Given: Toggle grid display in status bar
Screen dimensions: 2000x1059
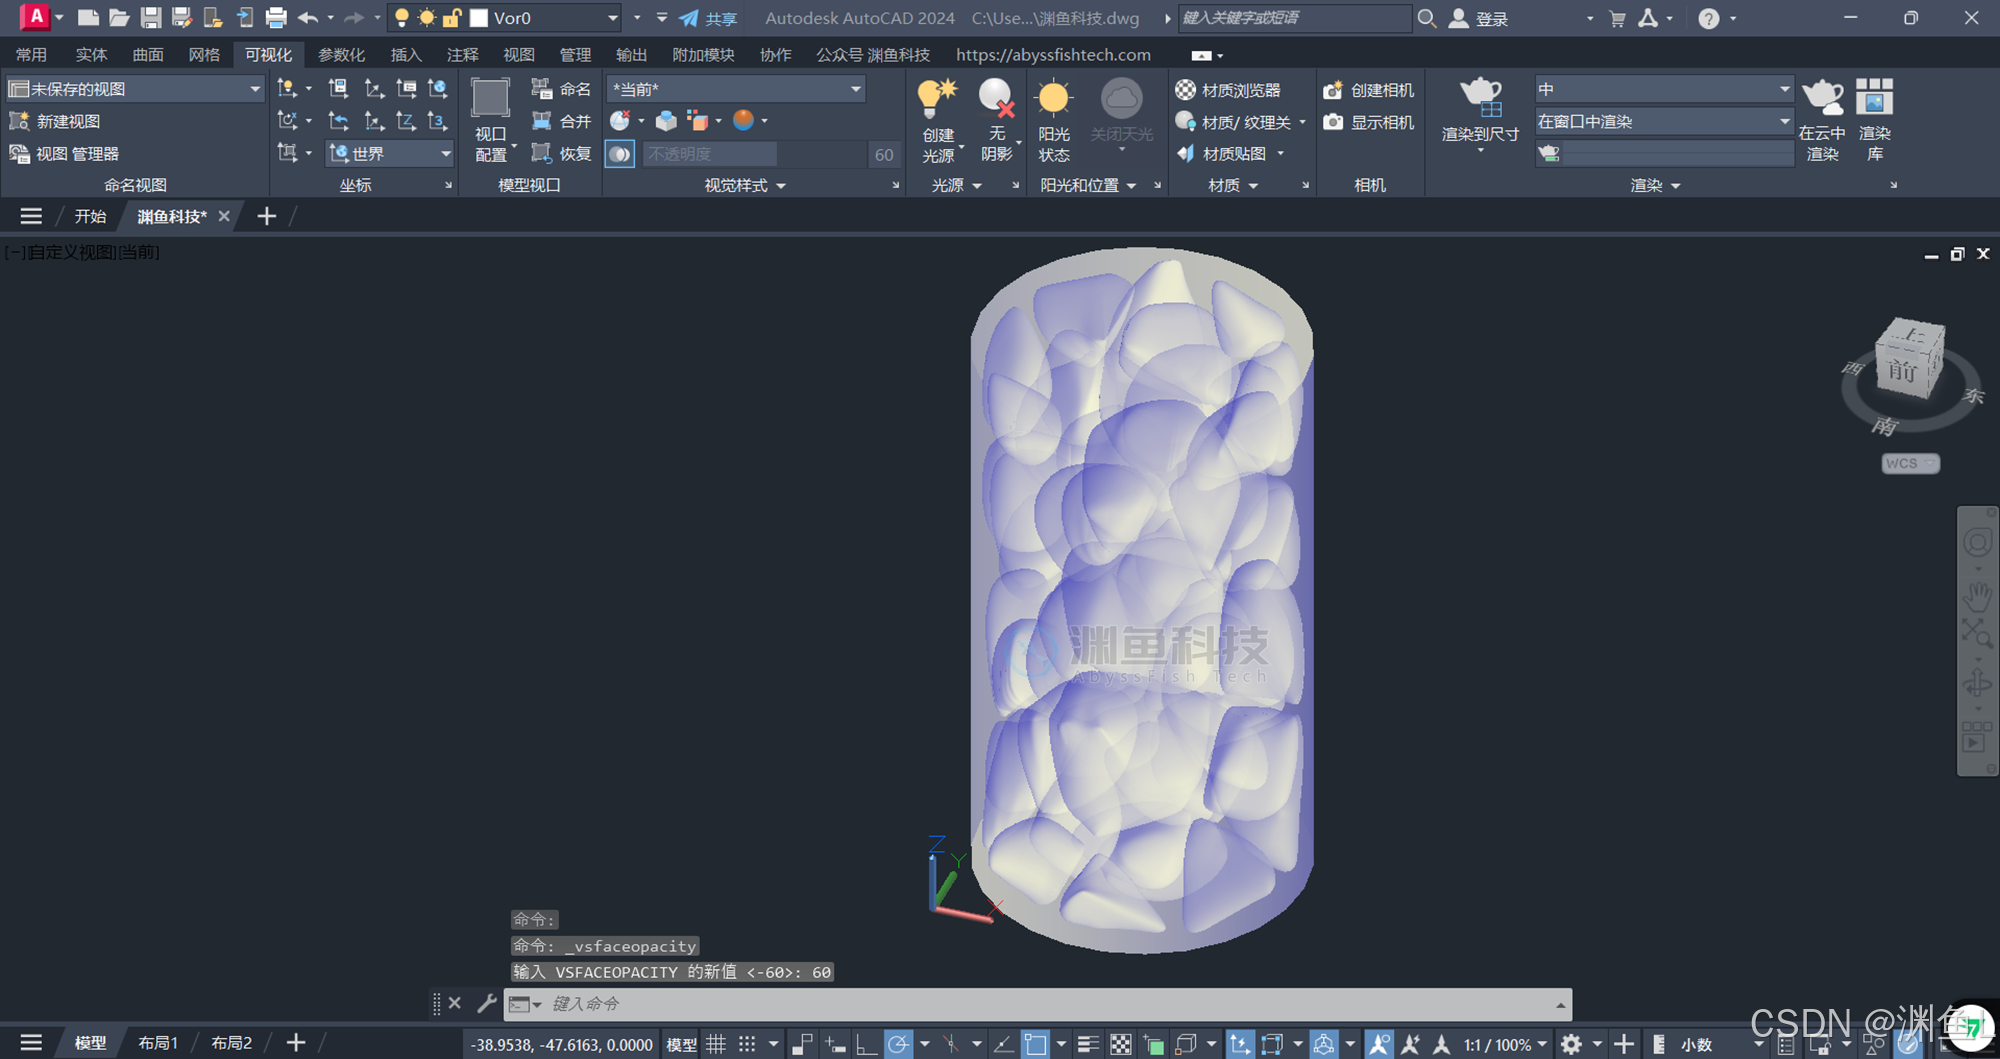Looking at the screenshot, I should (x=716, y=1044).
